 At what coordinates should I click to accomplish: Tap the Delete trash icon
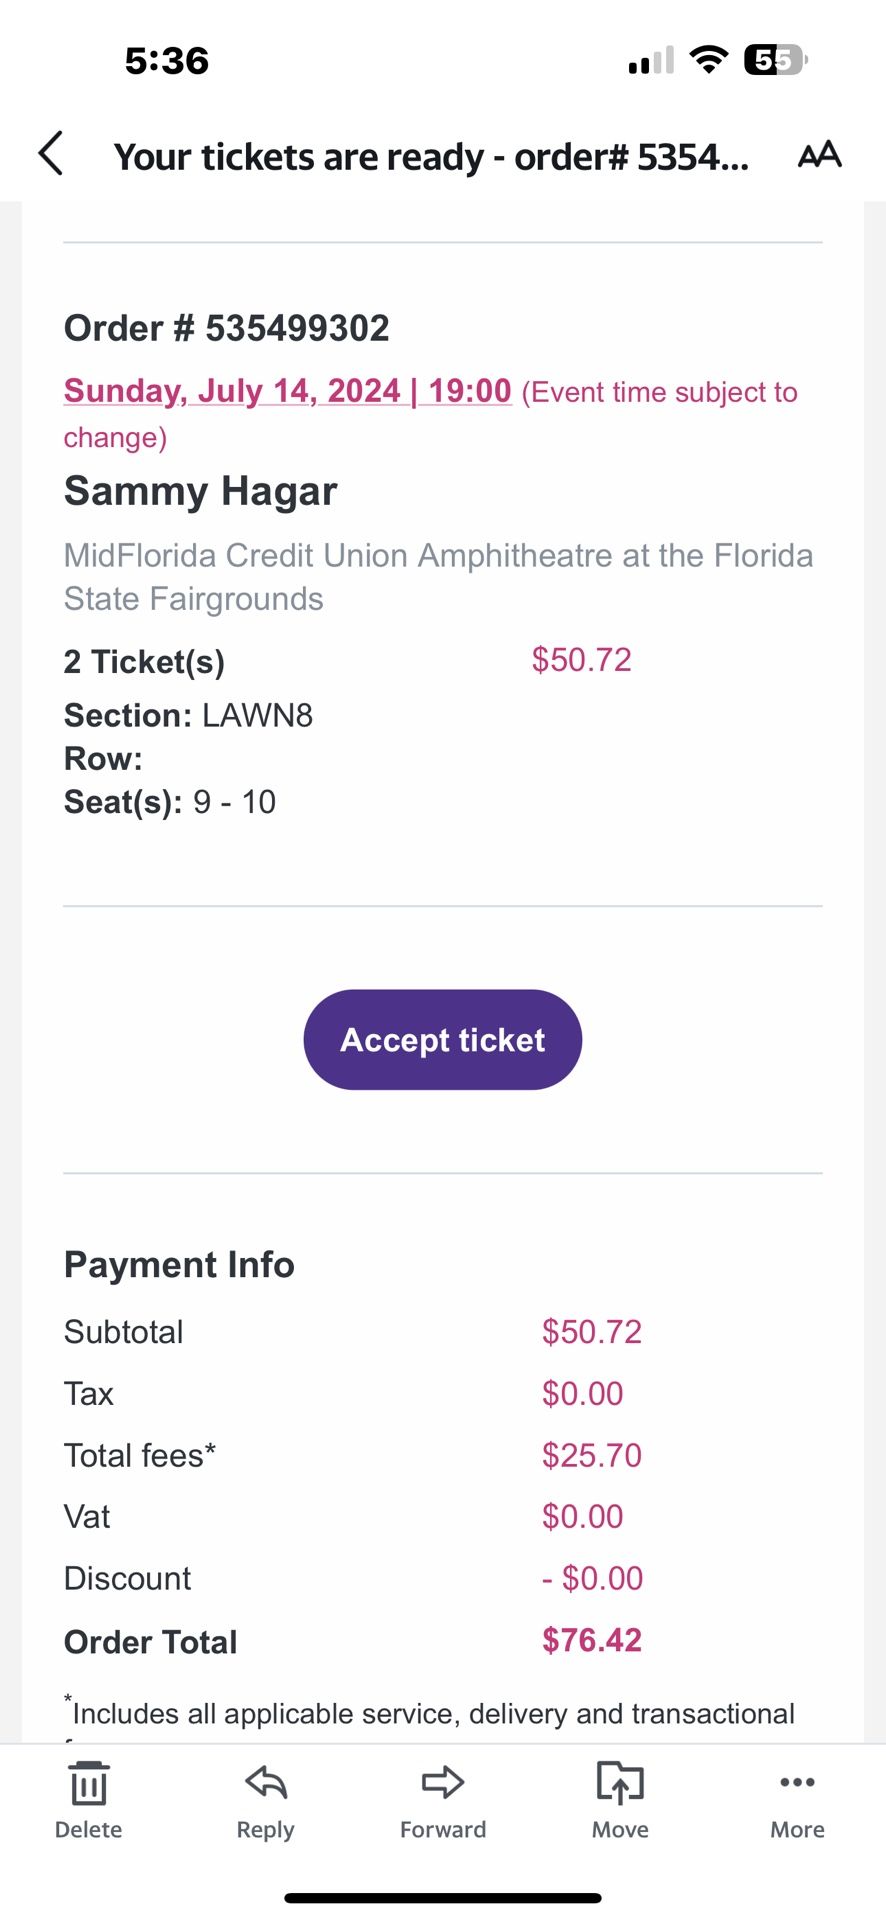pyautogui.click(x=89, y=1784)
